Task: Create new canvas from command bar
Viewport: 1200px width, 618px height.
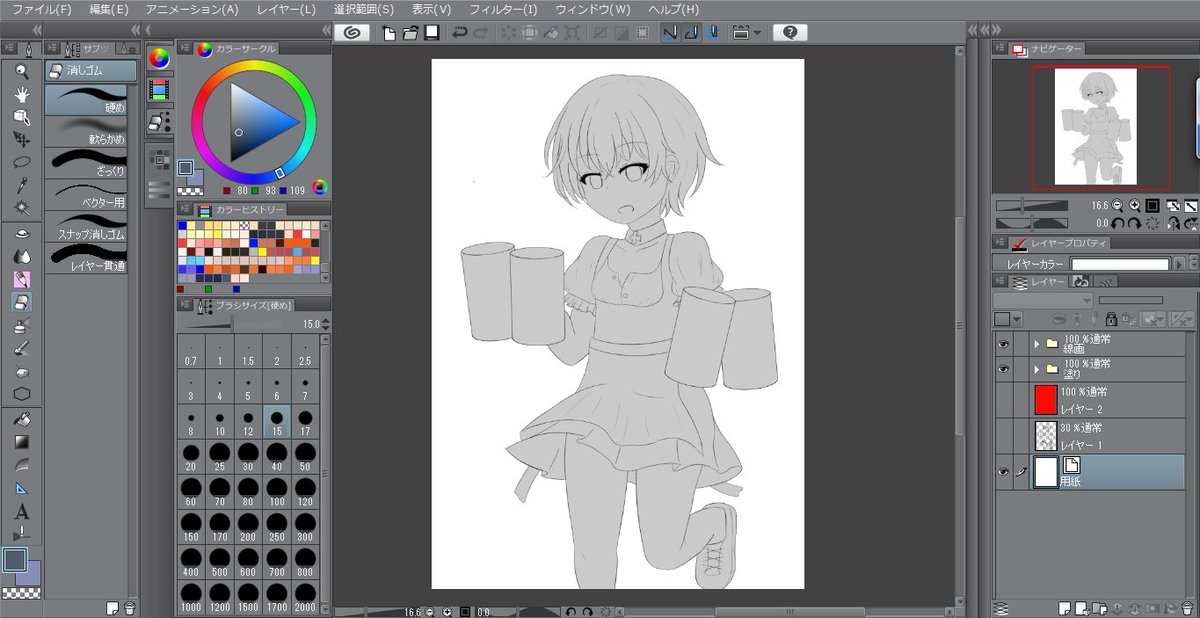Action: (390, 32)
